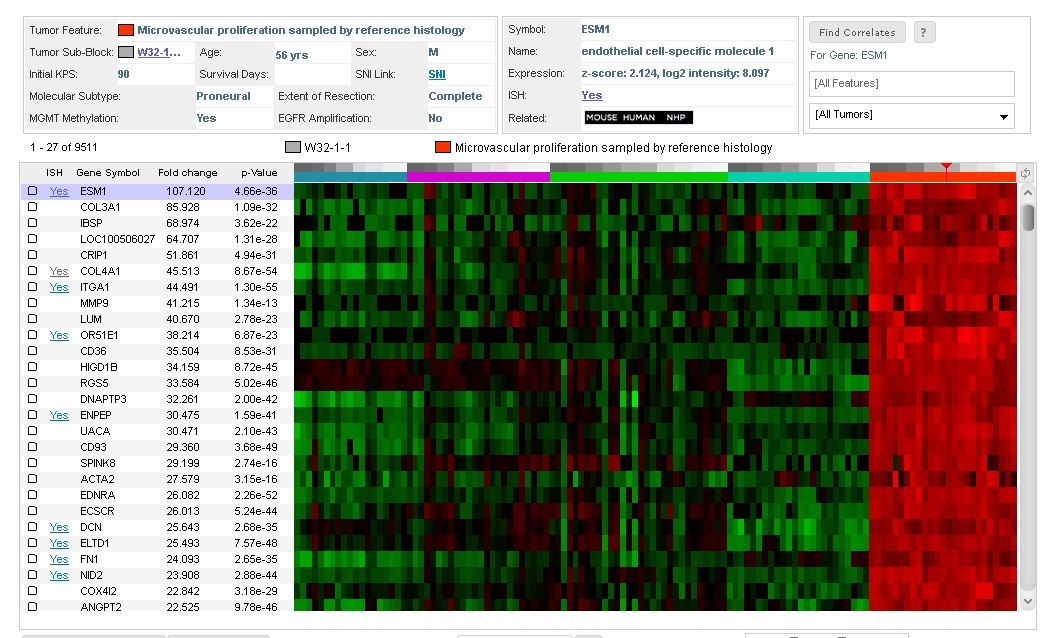Click the red-orange feature color bar segment
Image resolution: width=1048 pixels, height=638 pixels.
click(942, 177)
